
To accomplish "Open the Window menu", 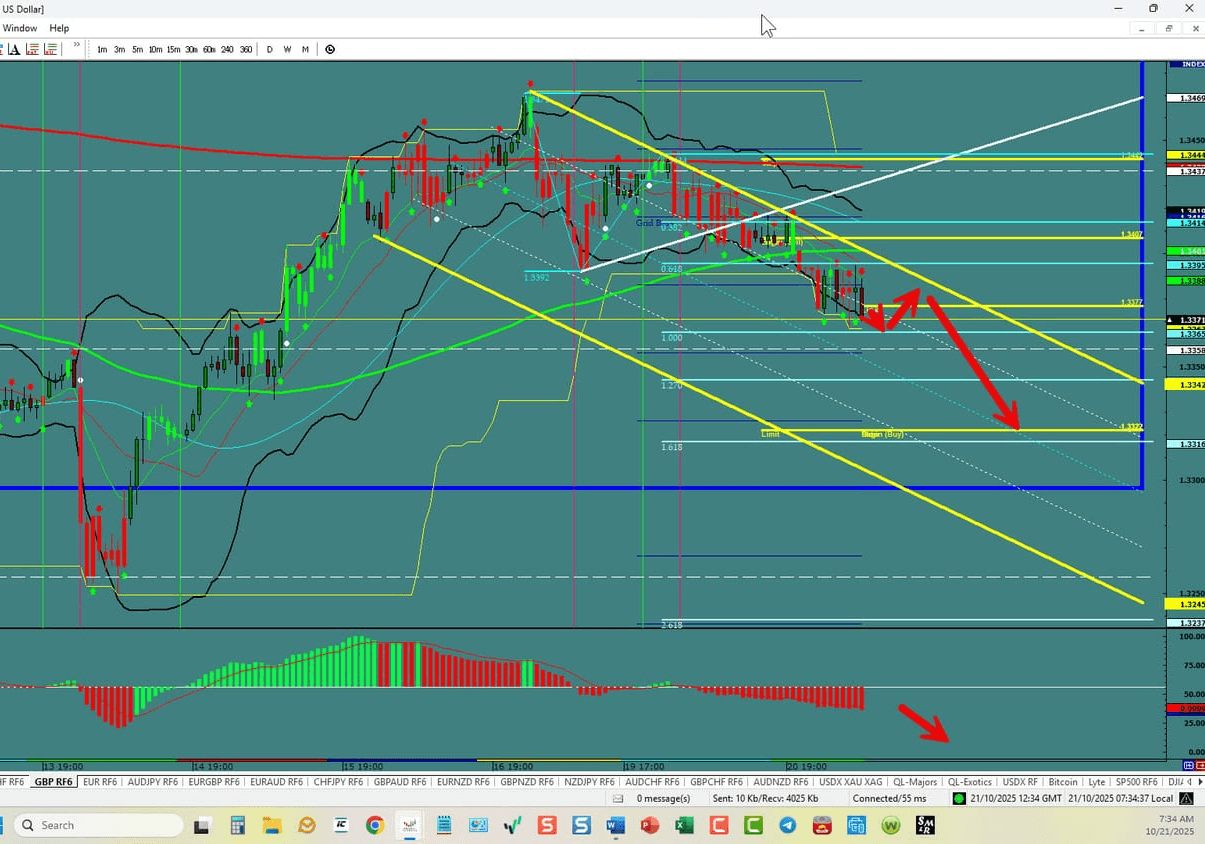I will point(19,28).
